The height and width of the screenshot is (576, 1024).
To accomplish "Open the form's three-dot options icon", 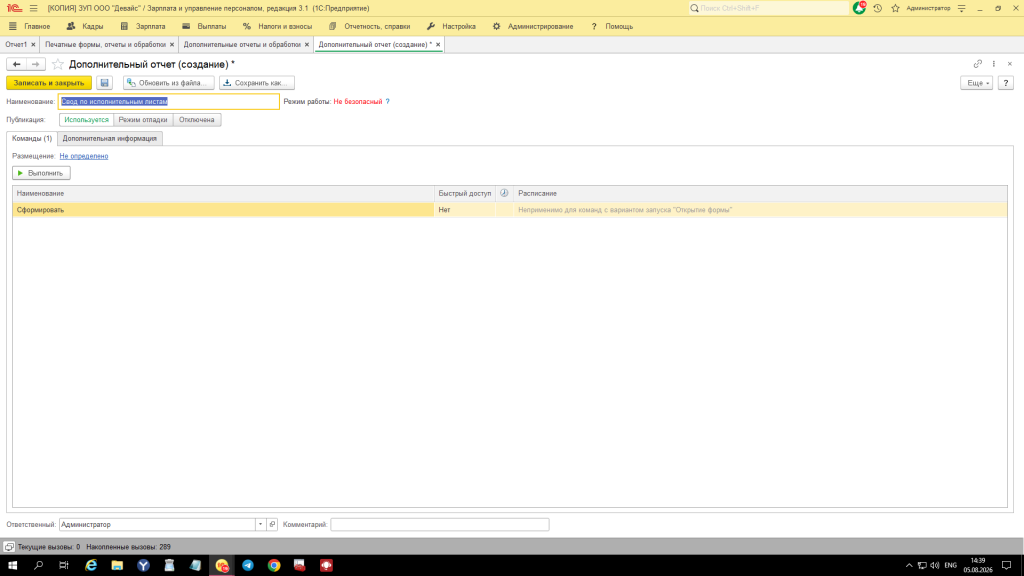I will 994,64.
